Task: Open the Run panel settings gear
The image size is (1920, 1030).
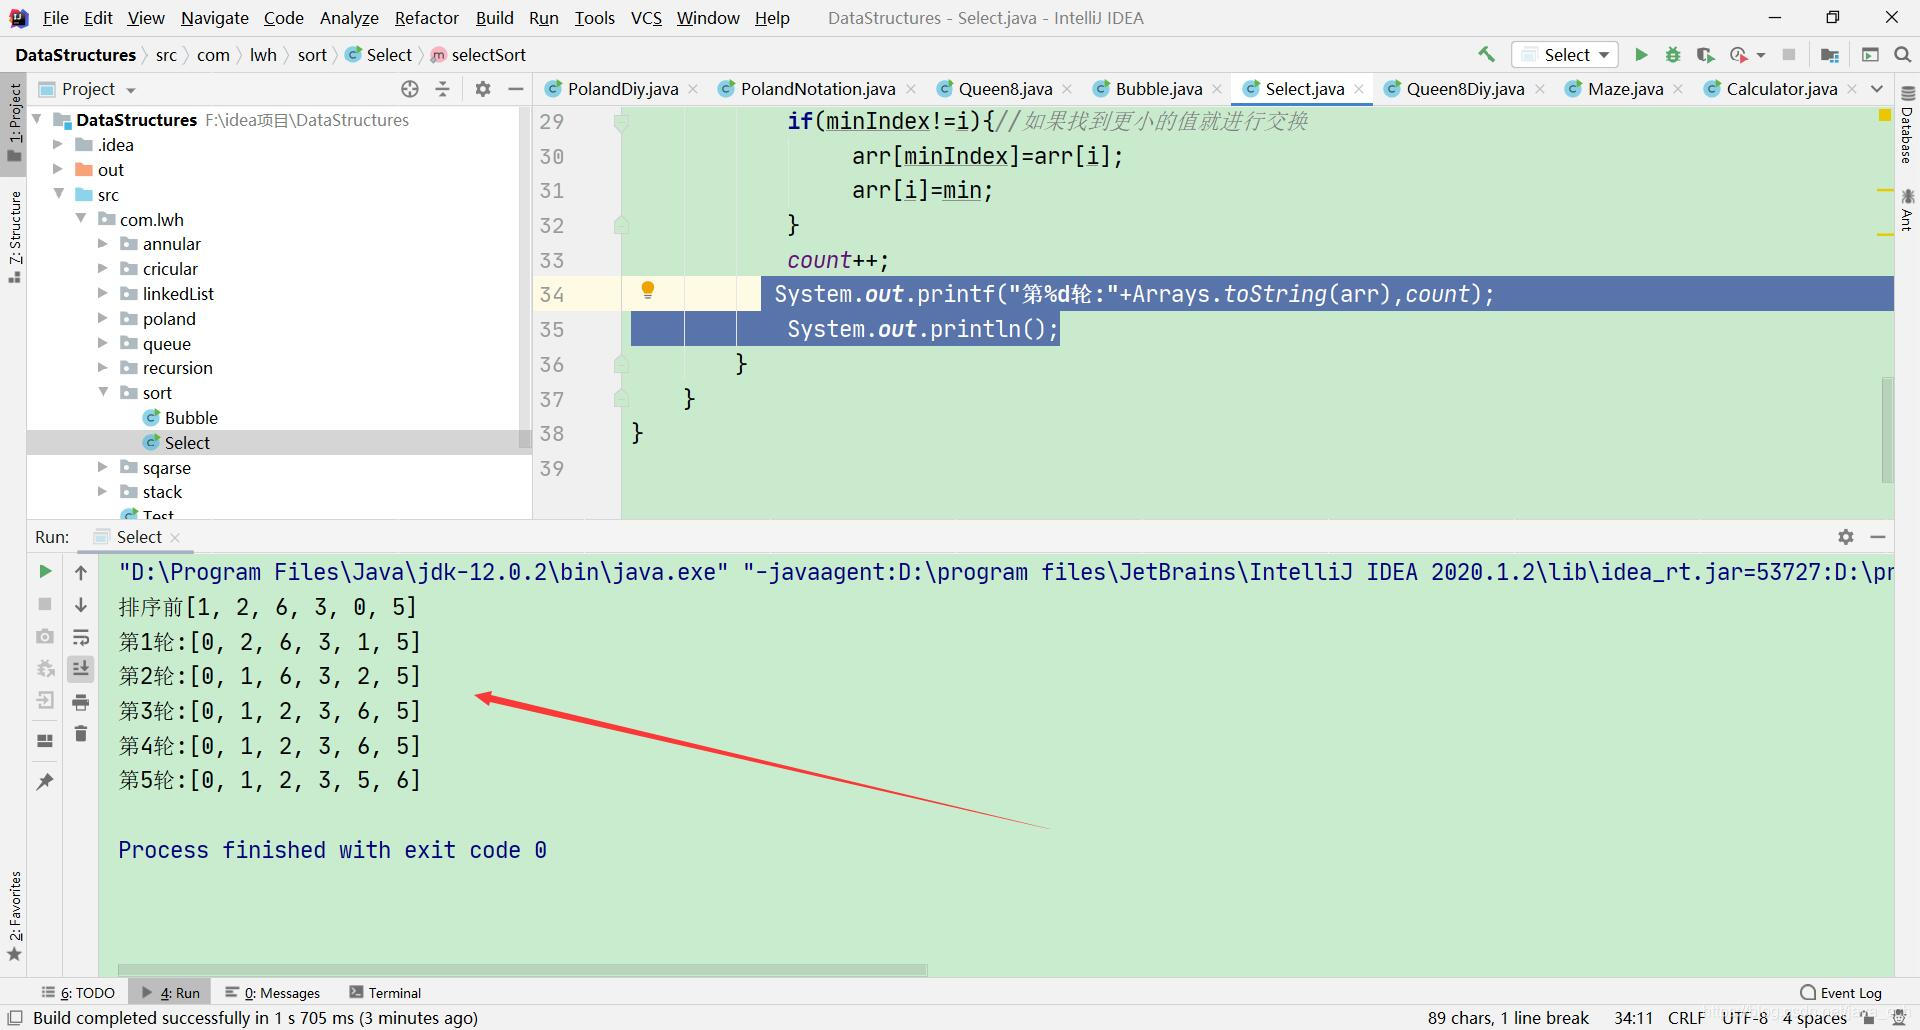Action: click(1846, 537)
